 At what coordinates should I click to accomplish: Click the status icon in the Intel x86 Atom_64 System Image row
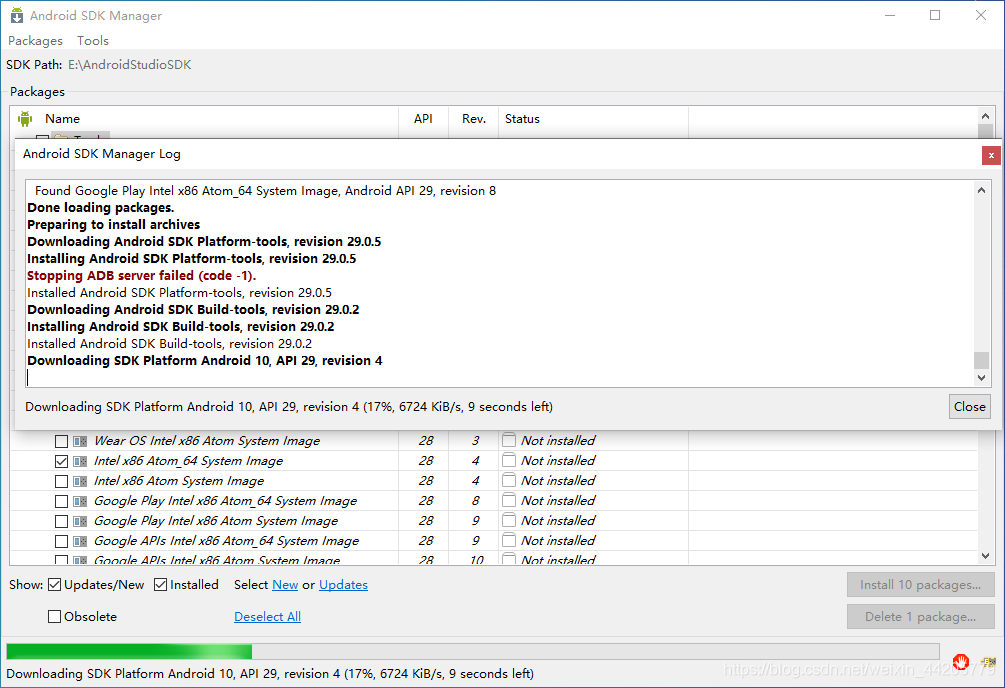coord(509,460)
